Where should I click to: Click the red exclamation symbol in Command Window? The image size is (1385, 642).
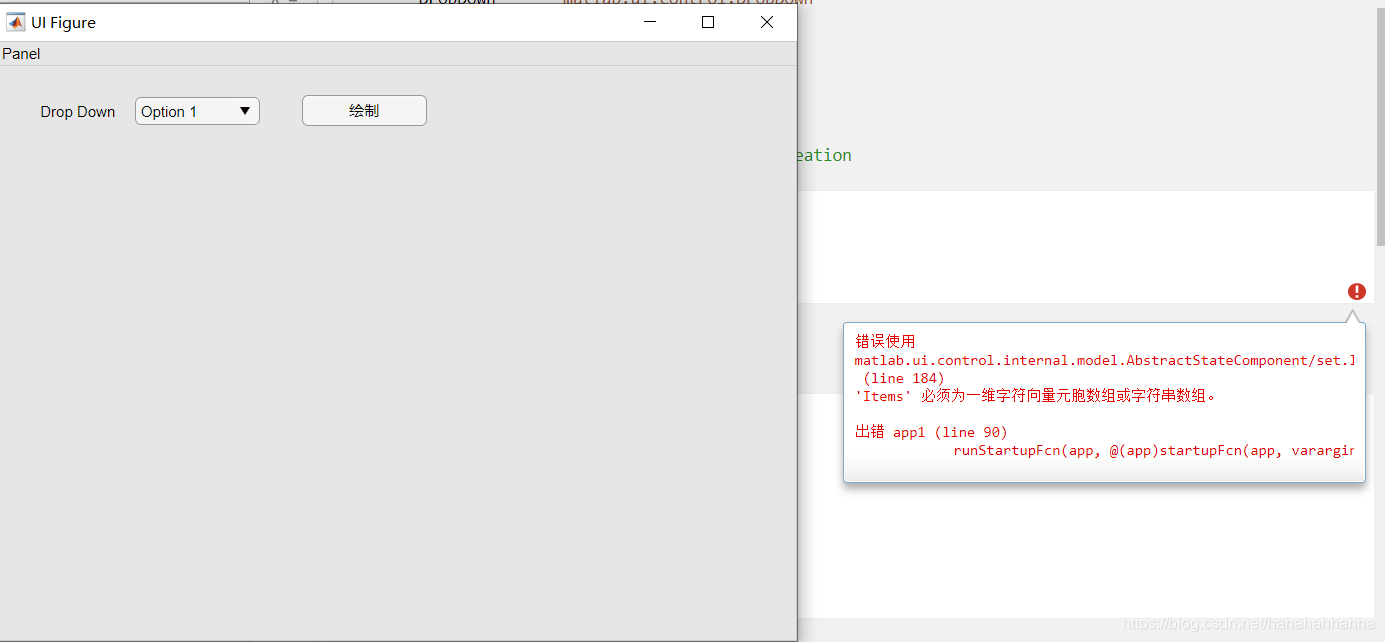pyautogui.click(x=1356, y=291)
